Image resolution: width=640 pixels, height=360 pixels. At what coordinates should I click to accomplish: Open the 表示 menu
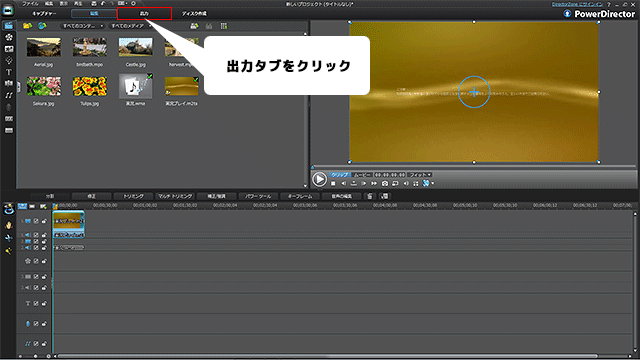[x=64, y=4]
